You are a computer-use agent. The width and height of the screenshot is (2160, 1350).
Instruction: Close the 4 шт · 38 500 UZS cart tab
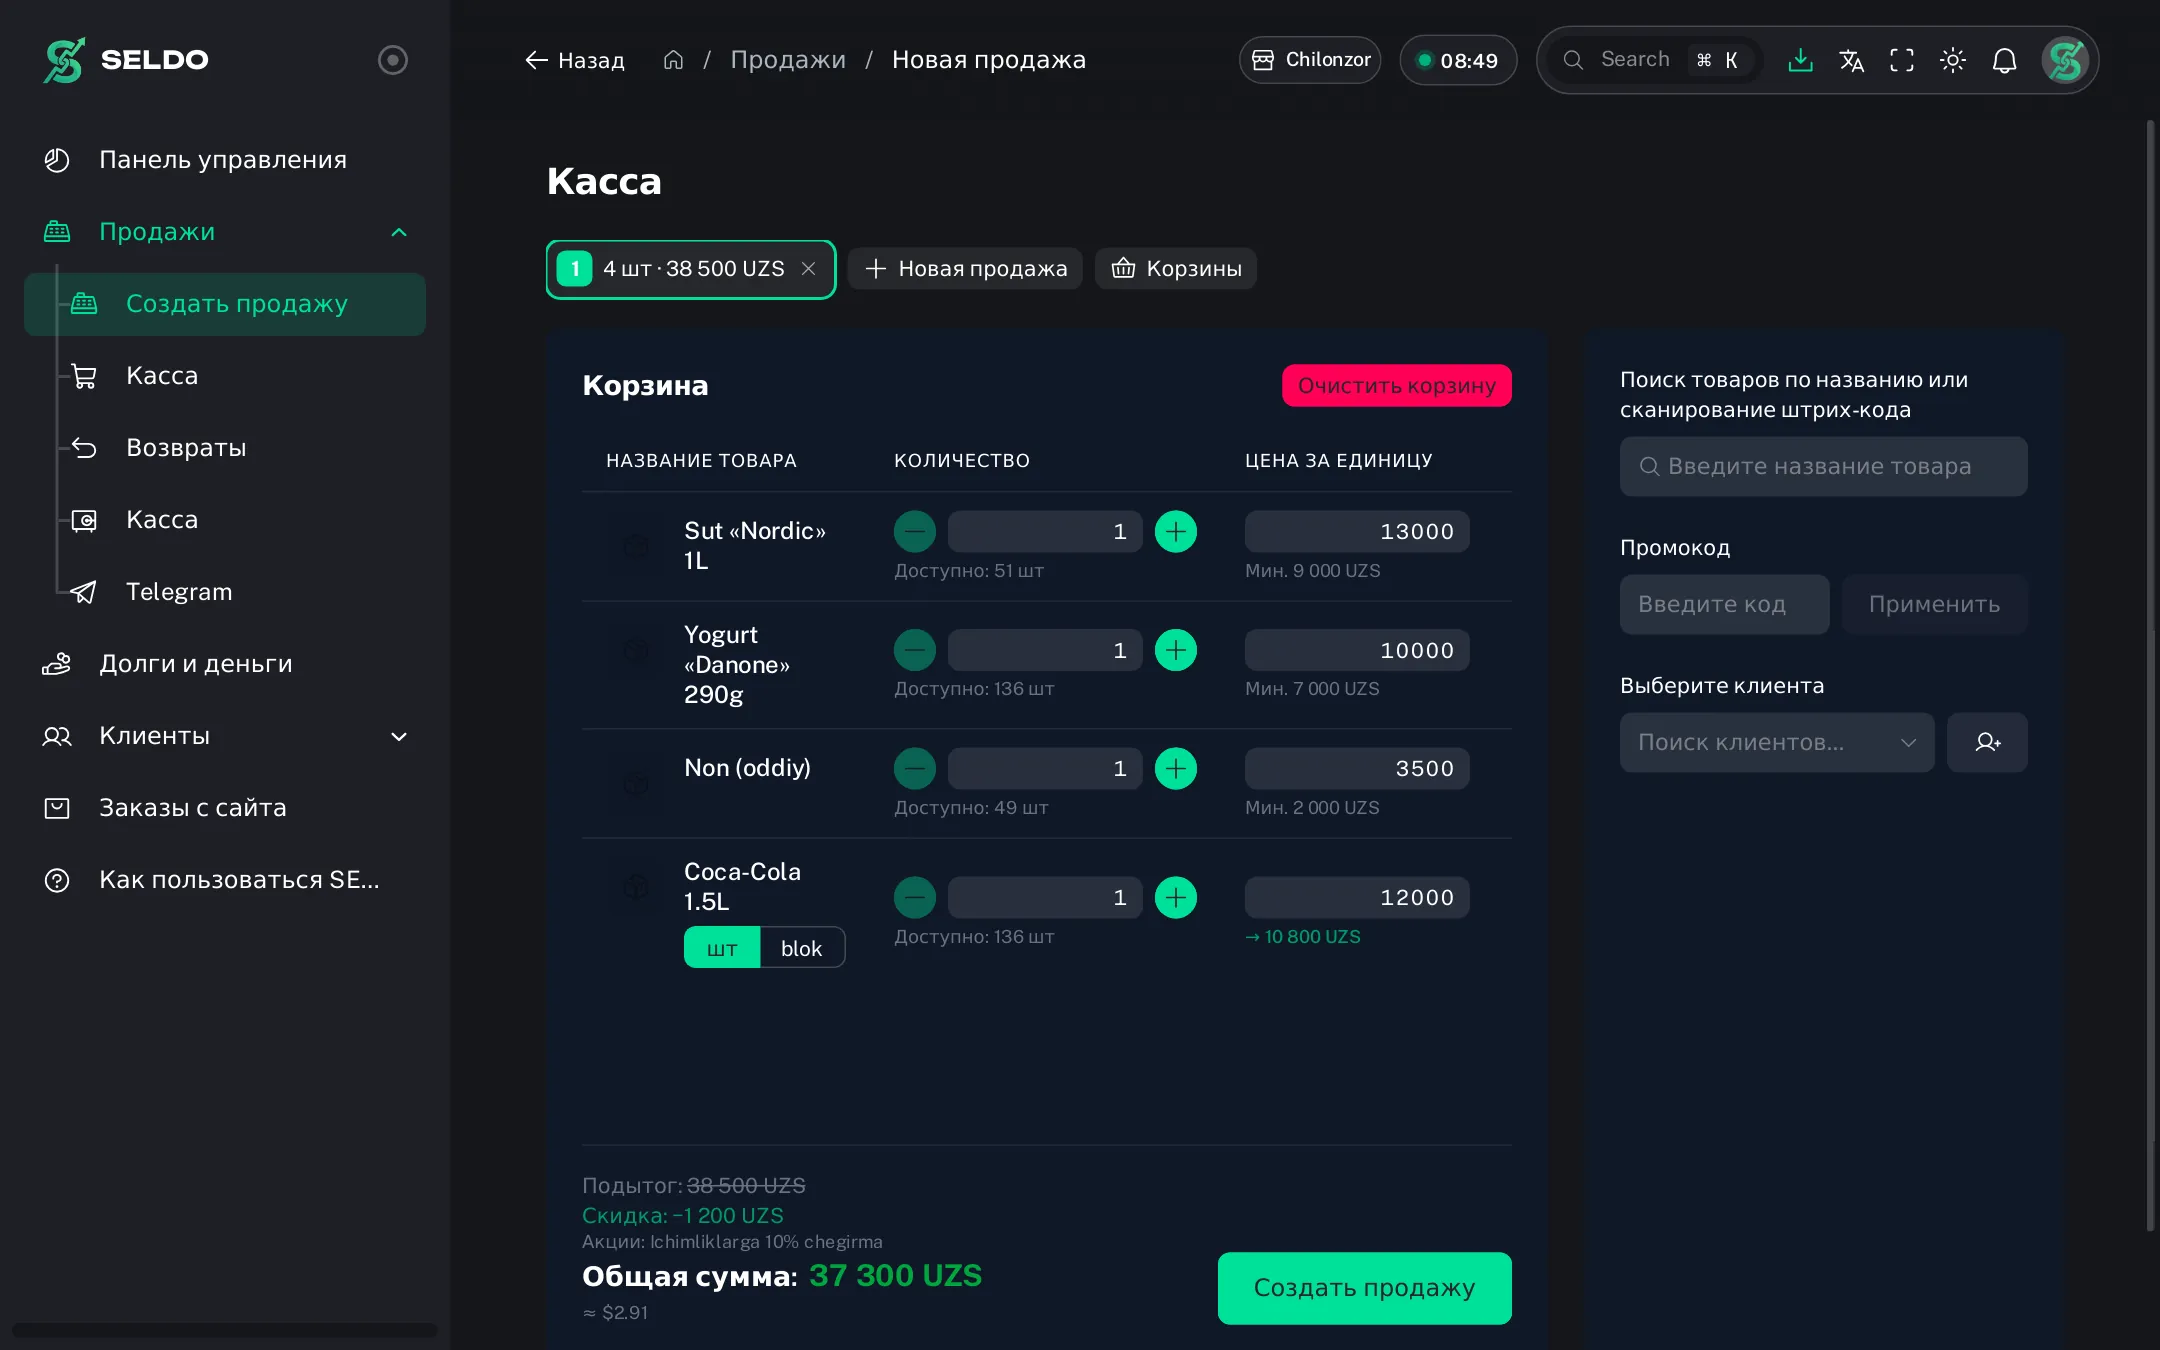[809, 269]
